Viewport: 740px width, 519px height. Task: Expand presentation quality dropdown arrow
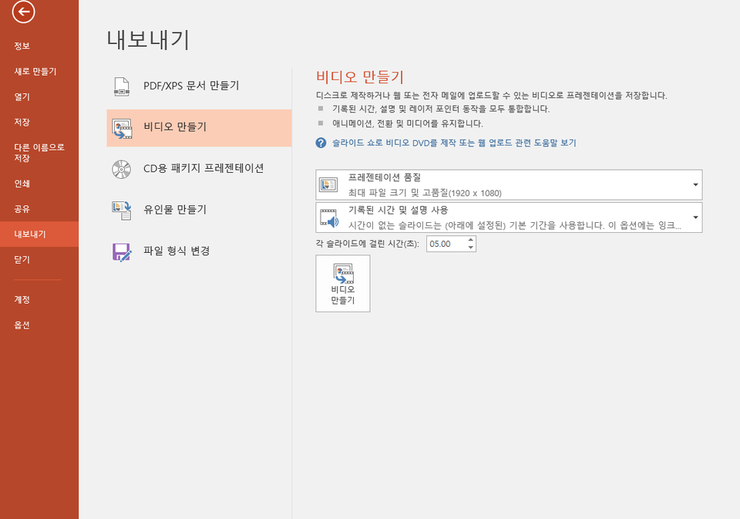coord(695,184)
